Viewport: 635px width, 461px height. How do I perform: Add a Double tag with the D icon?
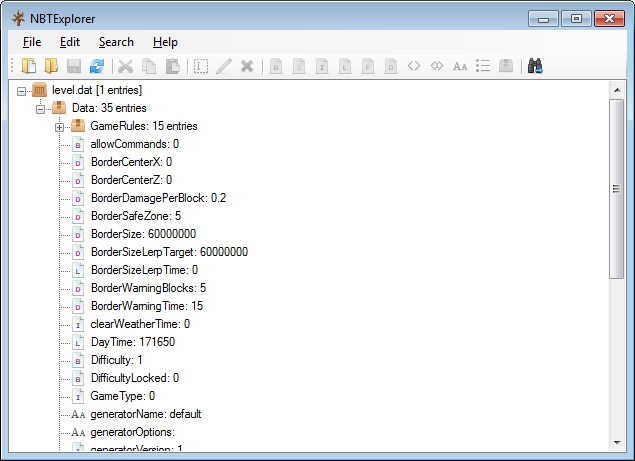coord(391,66)
